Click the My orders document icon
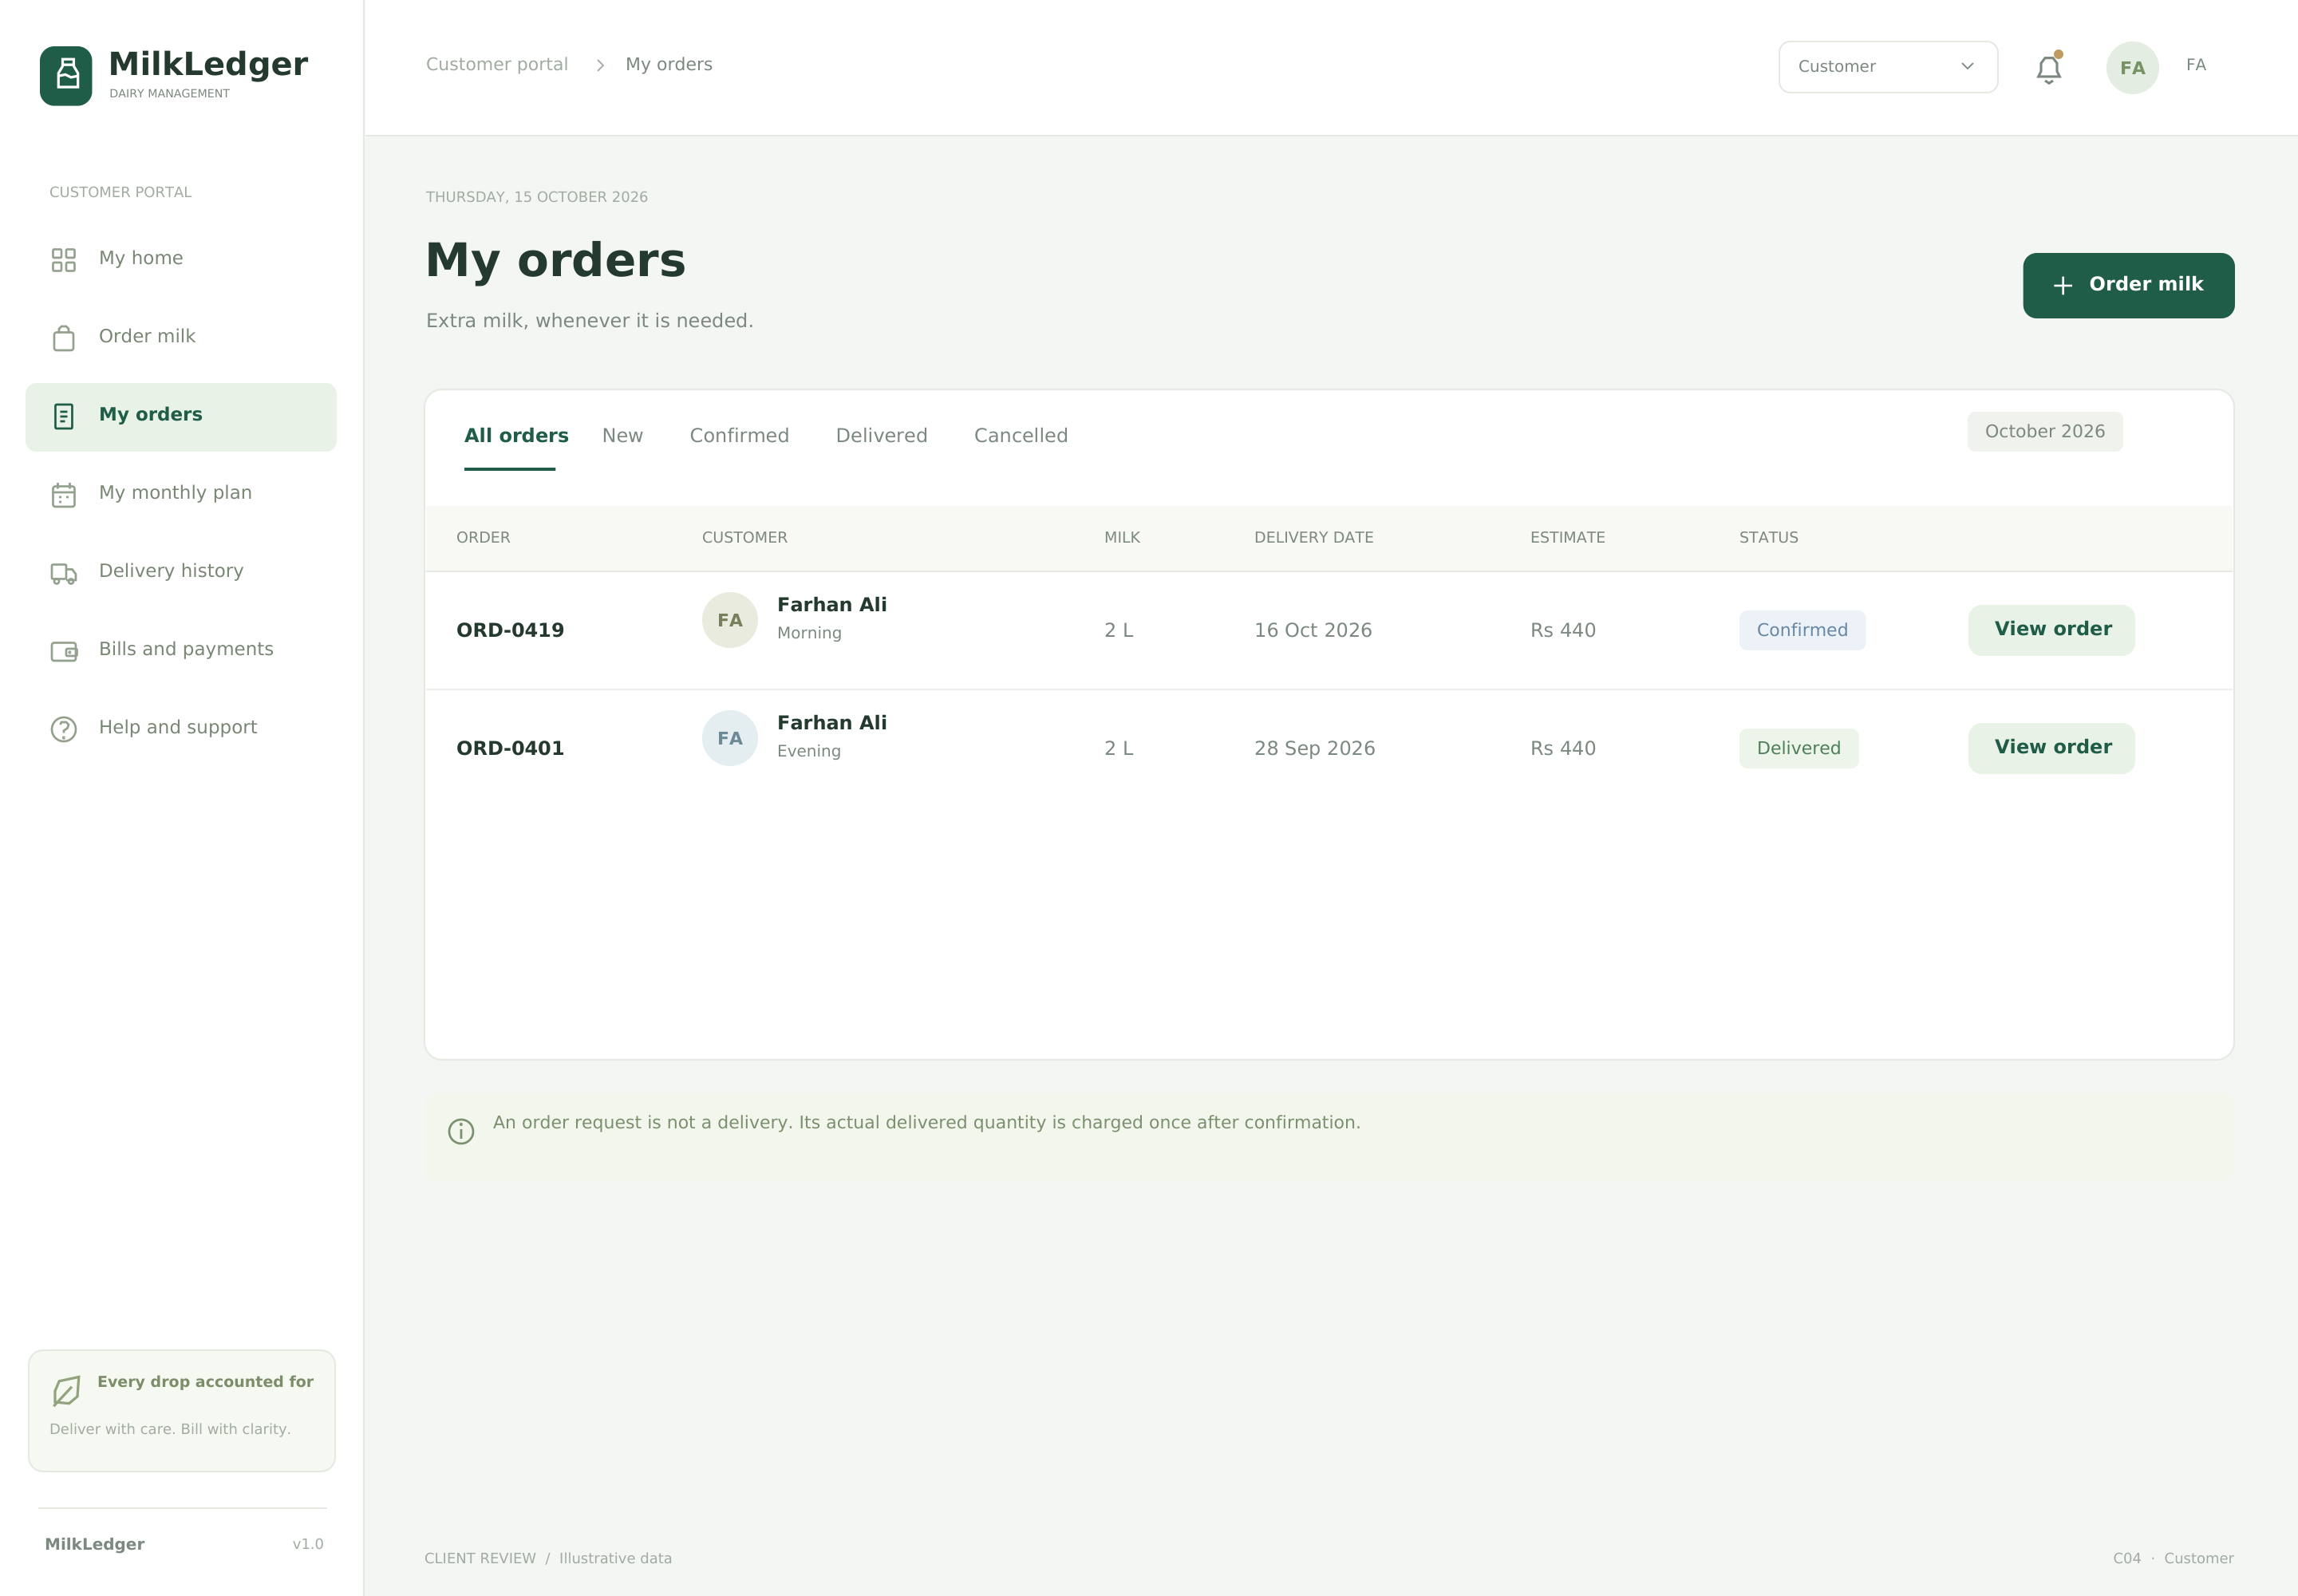The image size is (2298, 1596). tap(64, 416)
